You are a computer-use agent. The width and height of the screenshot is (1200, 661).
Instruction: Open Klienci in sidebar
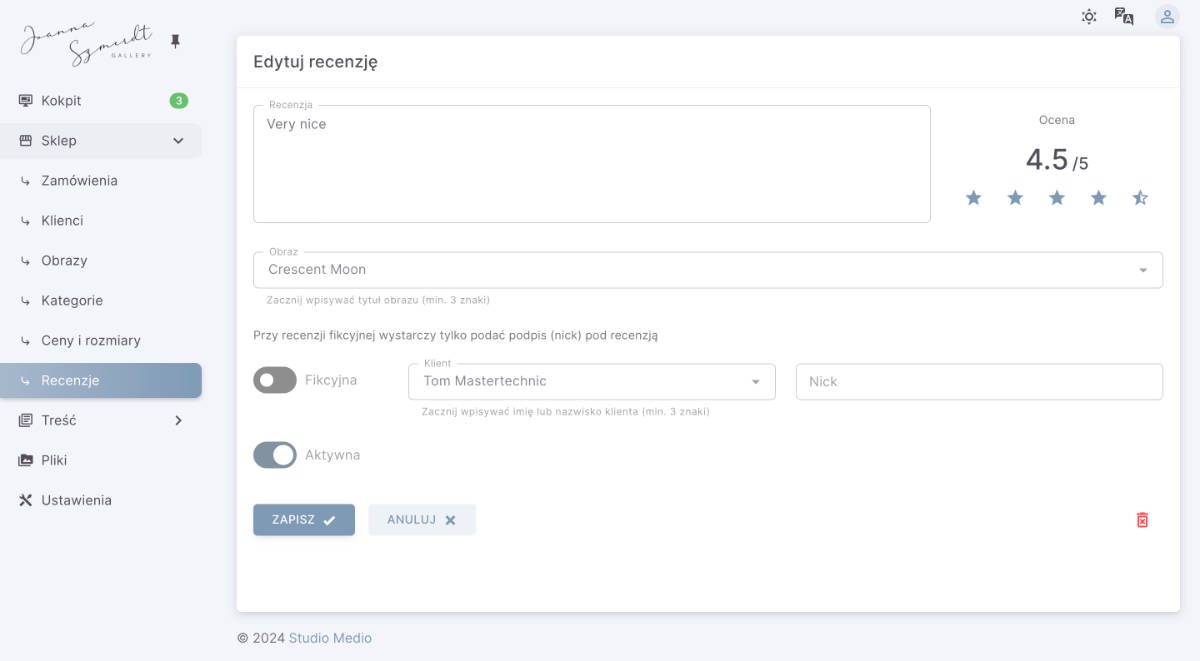point(101,221)
